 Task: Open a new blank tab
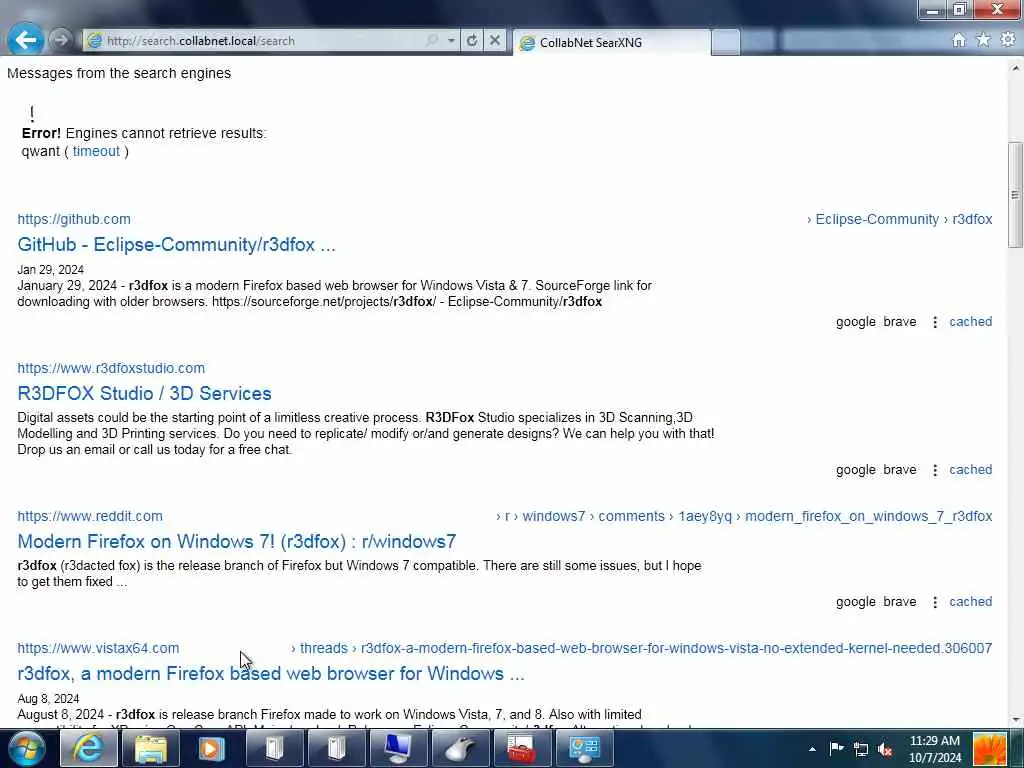click(726, 42)
